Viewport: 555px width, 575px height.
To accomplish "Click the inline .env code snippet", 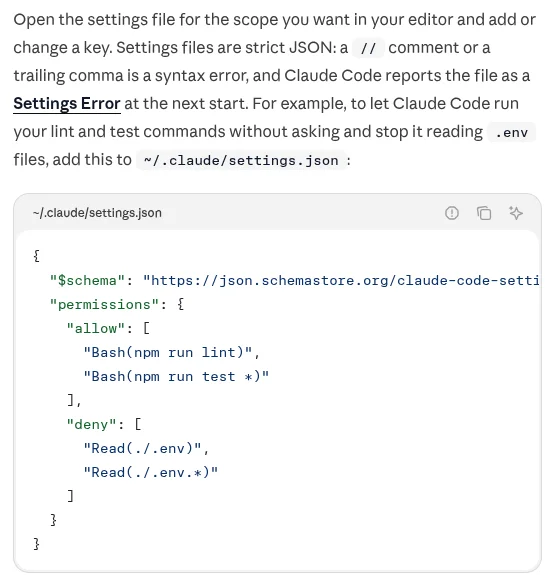I will pos(511,132).
